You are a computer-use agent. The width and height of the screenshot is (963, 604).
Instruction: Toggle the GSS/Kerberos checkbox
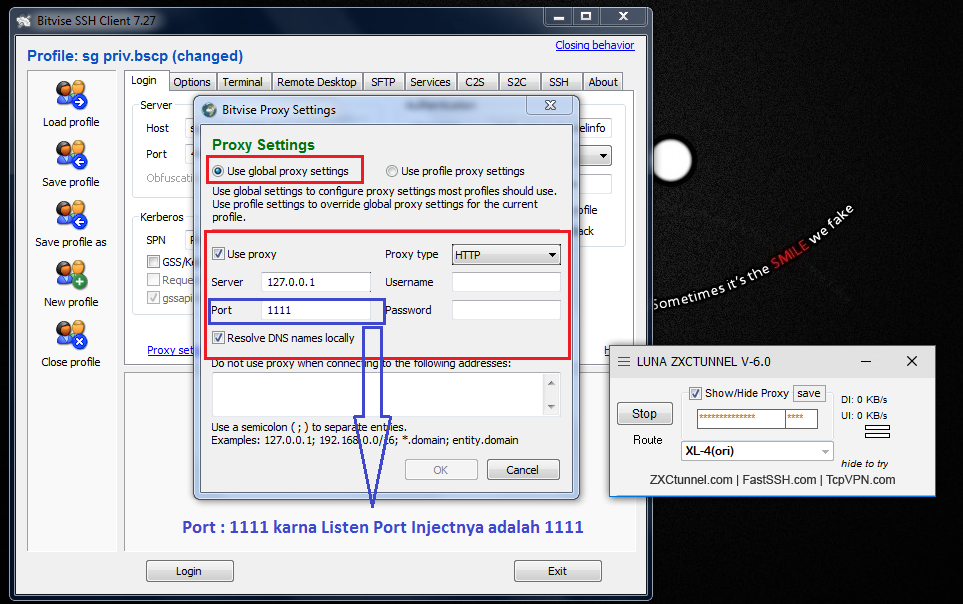click(154, 262)
